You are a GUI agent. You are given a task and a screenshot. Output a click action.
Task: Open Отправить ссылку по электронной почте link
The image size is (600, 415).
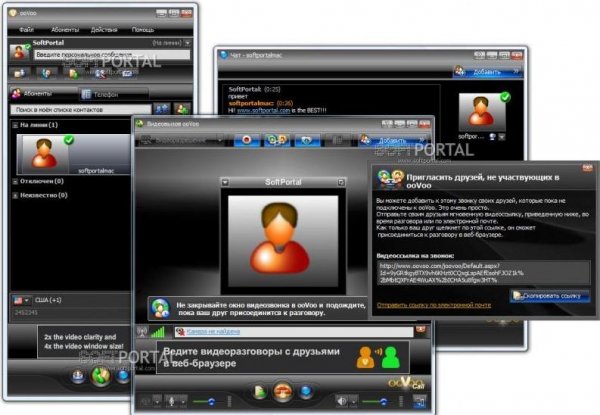(434, 305)
